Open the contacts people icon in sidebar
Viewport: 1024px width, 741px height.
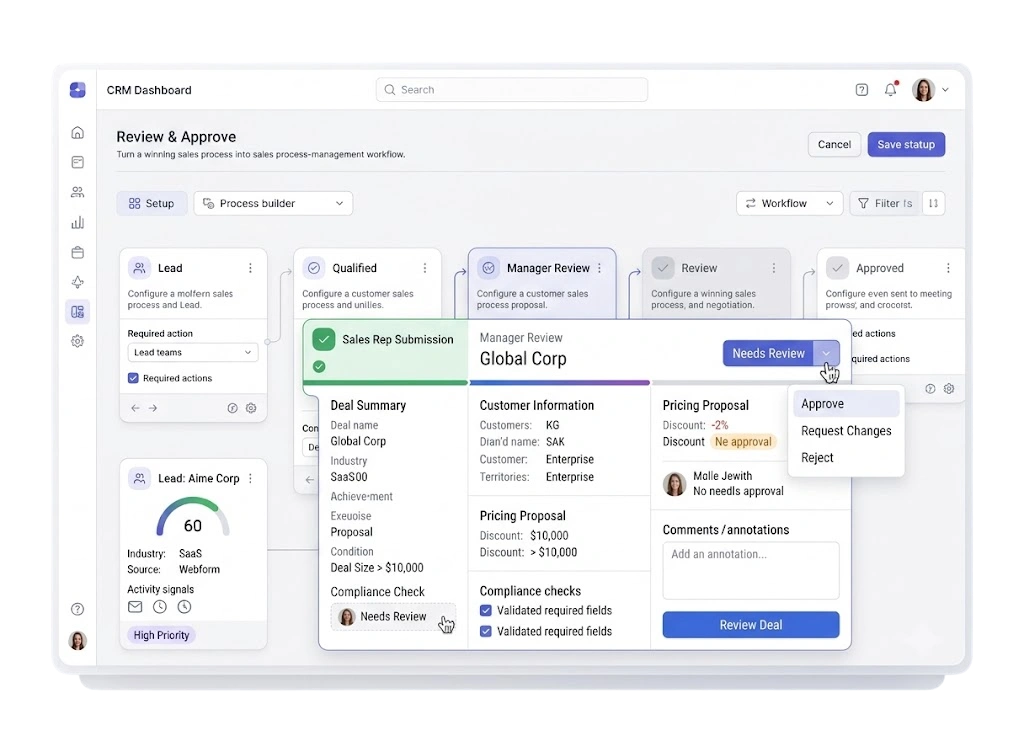pos(77,192)
